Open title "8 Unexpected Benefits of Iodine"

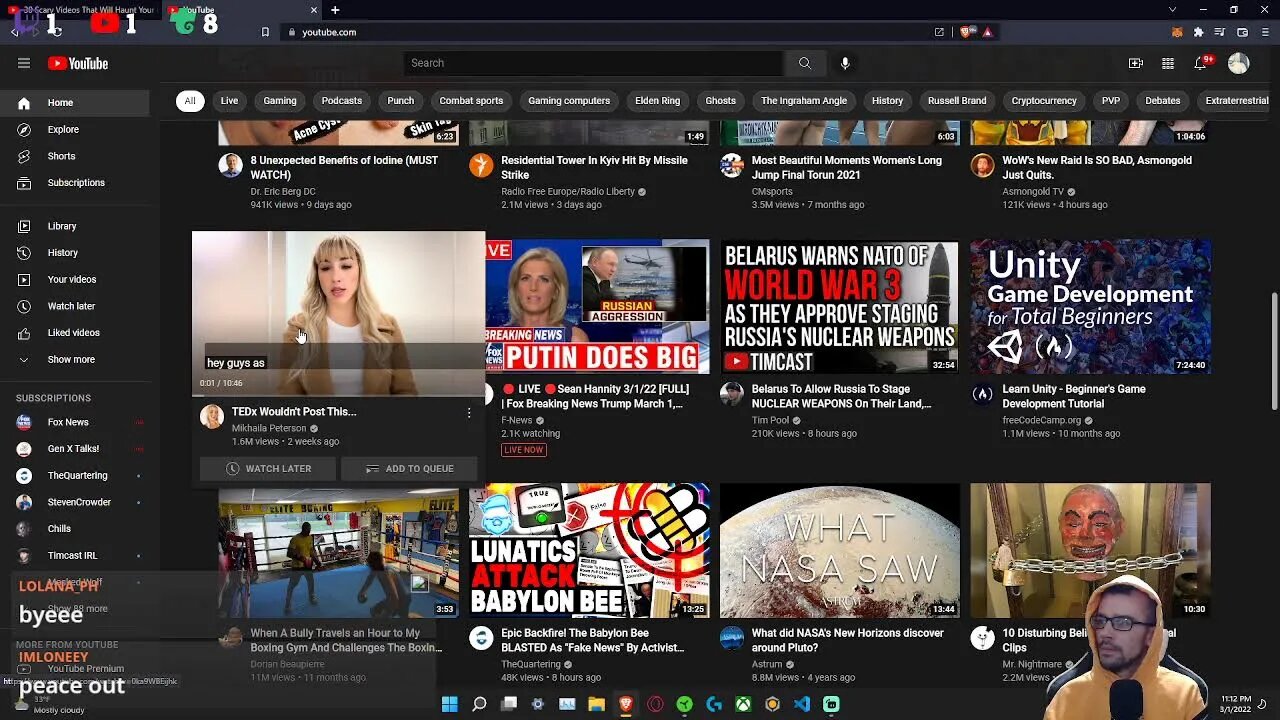pos(344,167)
